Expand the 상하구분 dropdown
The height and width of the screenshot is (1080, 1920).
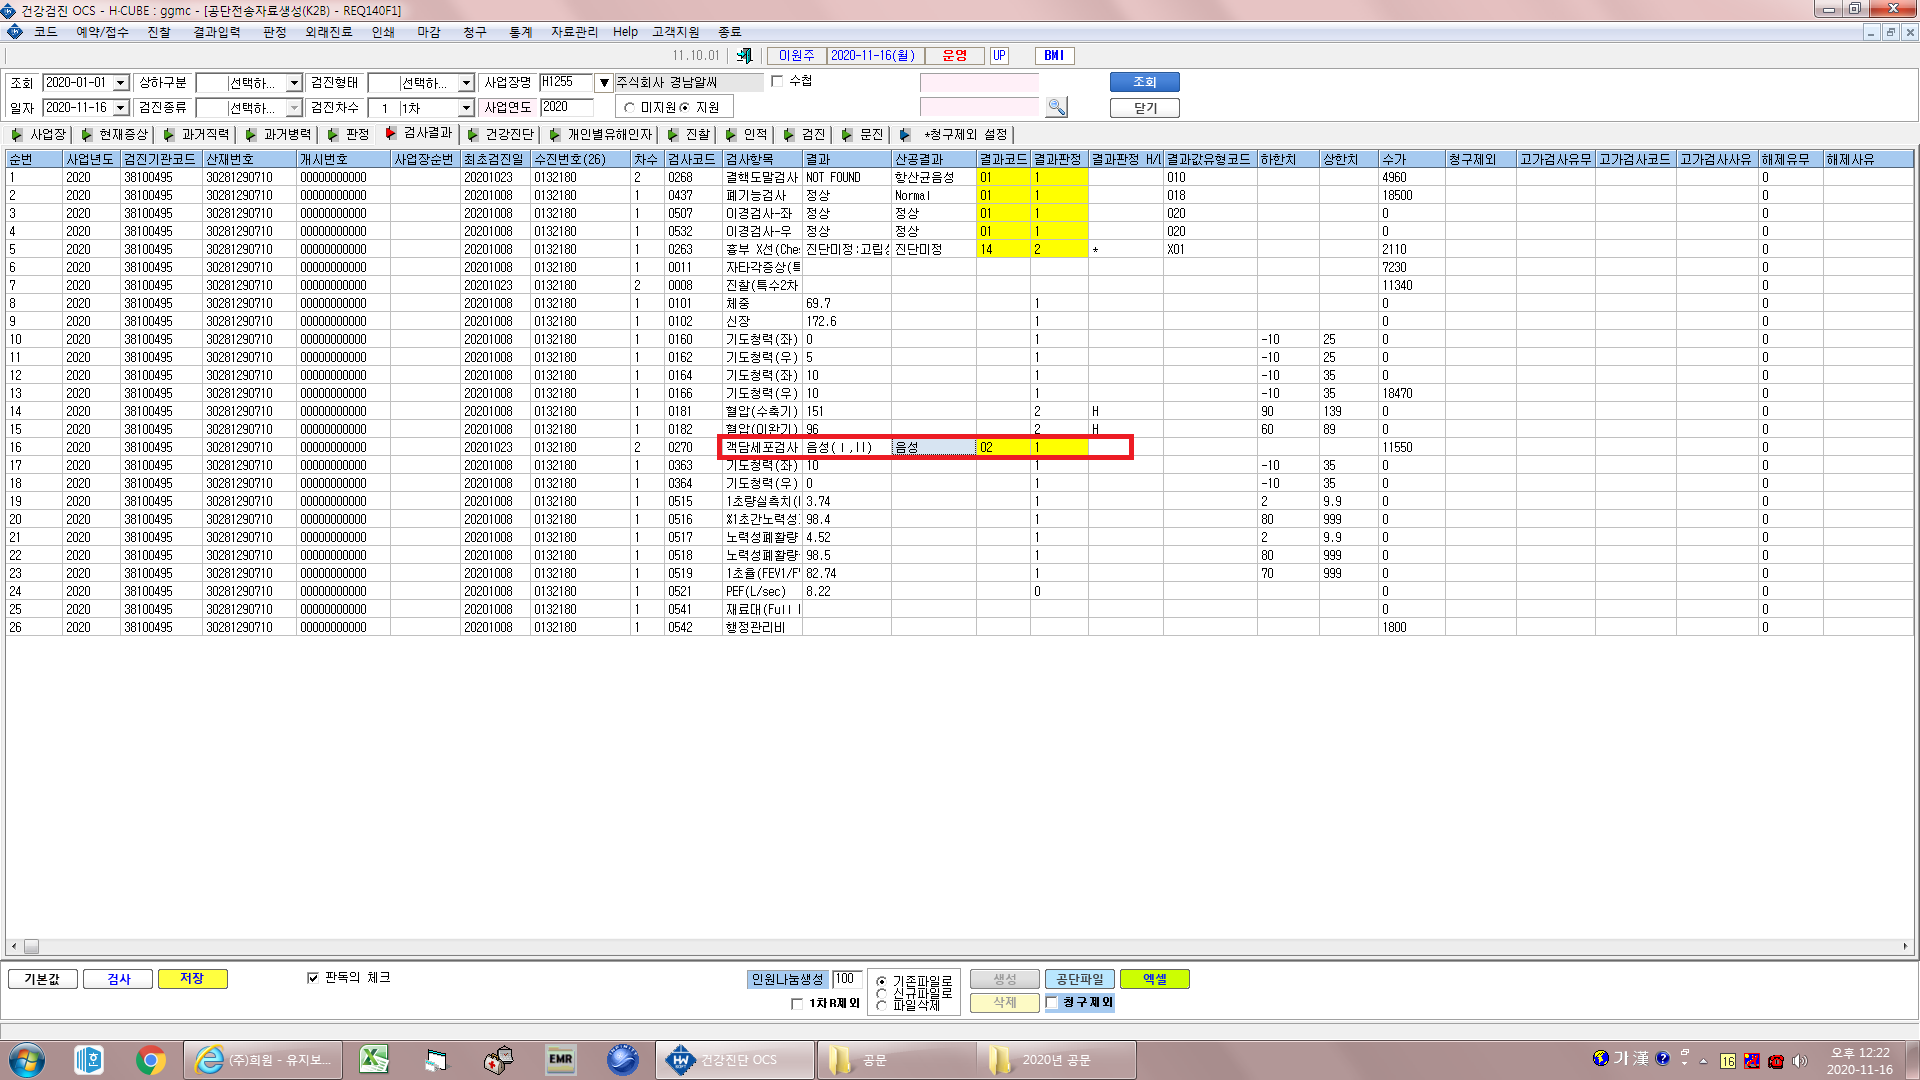[294, 83]
